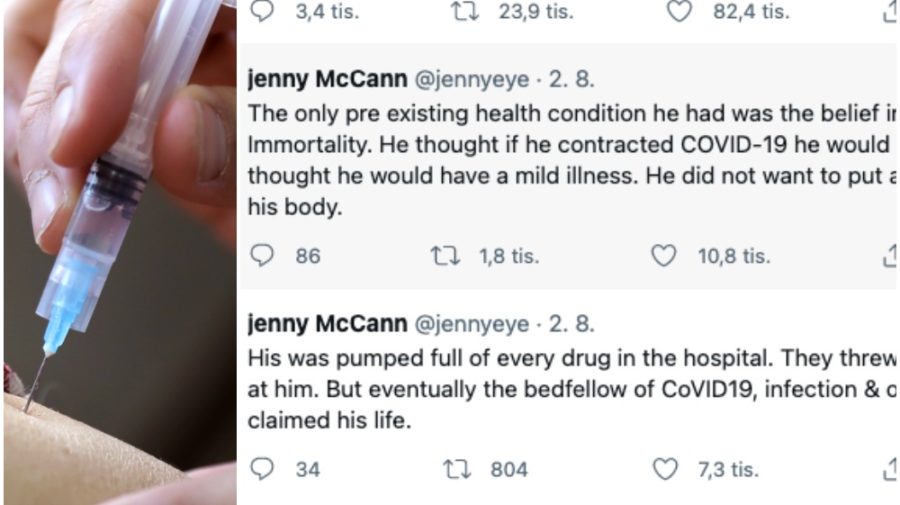Retweet the tweet with 804 retweets

(x=457, y=468)
